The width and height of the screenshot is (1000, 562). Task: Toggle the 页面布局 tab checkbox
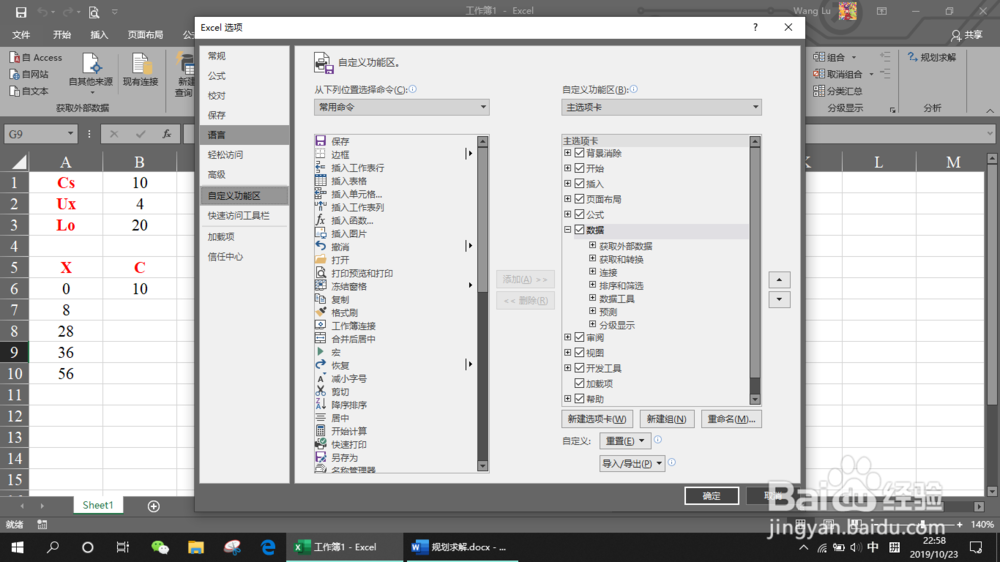click(579, 199)
